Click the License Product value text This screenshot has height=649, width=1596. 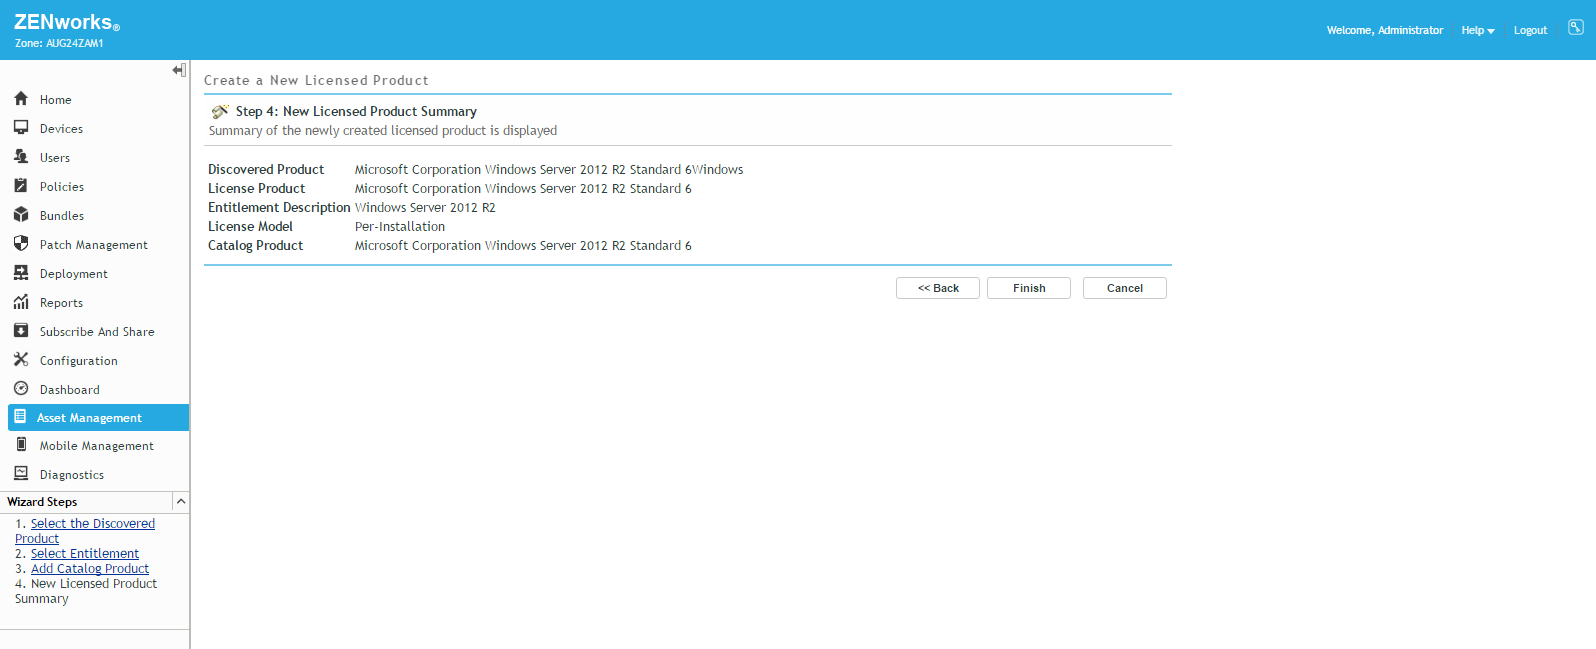coord(523,188)
